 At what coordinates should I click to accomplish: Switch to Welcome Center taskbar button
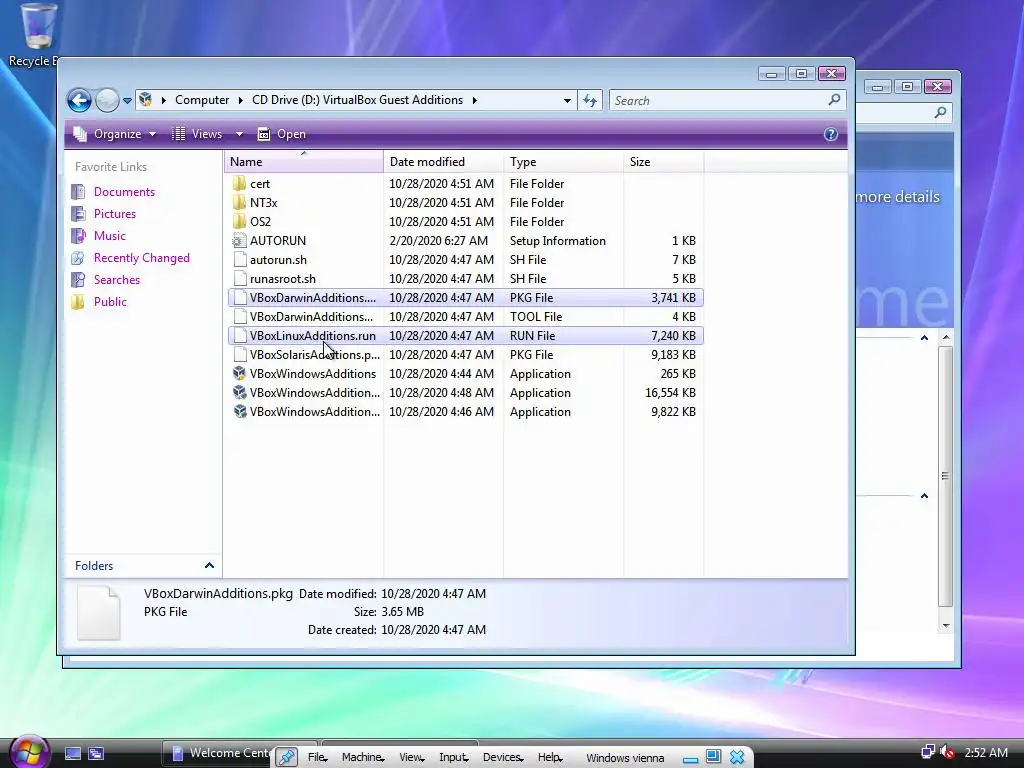click(219, 753)
